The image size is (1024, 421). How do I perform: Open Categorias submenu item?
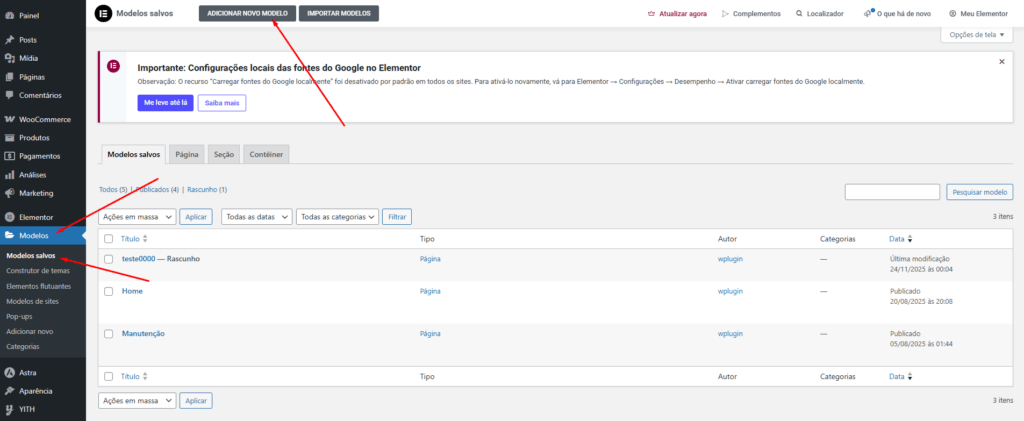[23, 347]
